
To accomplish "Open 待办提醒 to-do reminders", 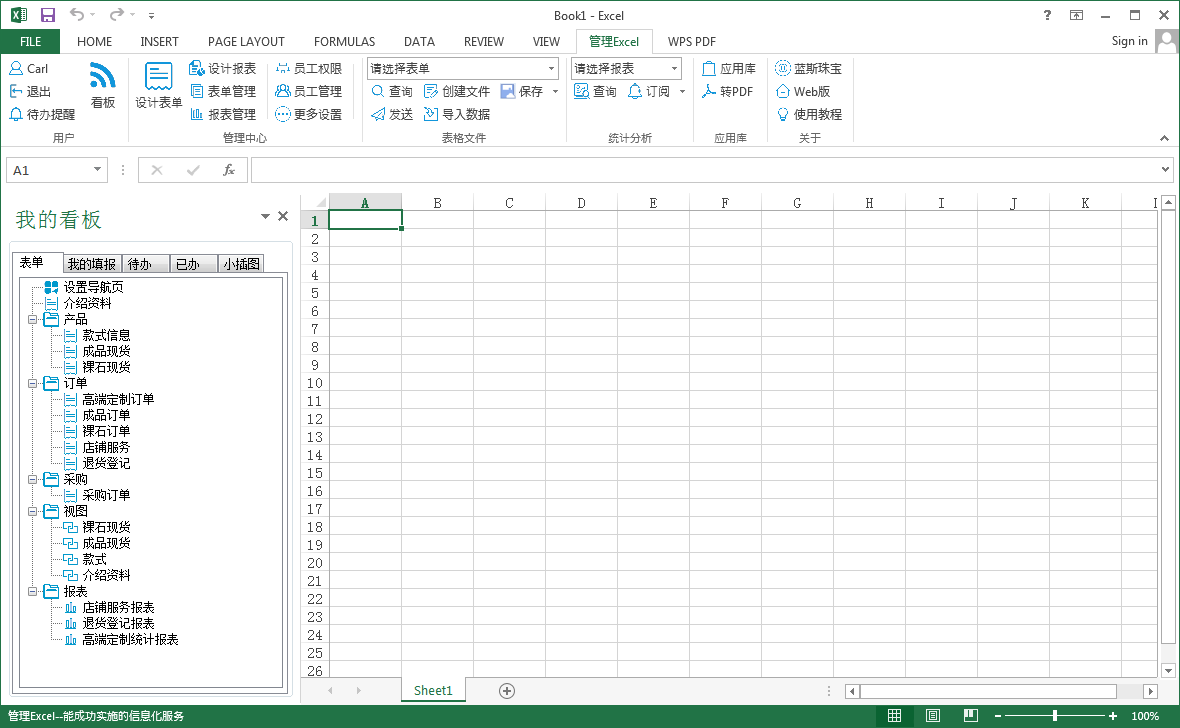I will tap(42, 114).
